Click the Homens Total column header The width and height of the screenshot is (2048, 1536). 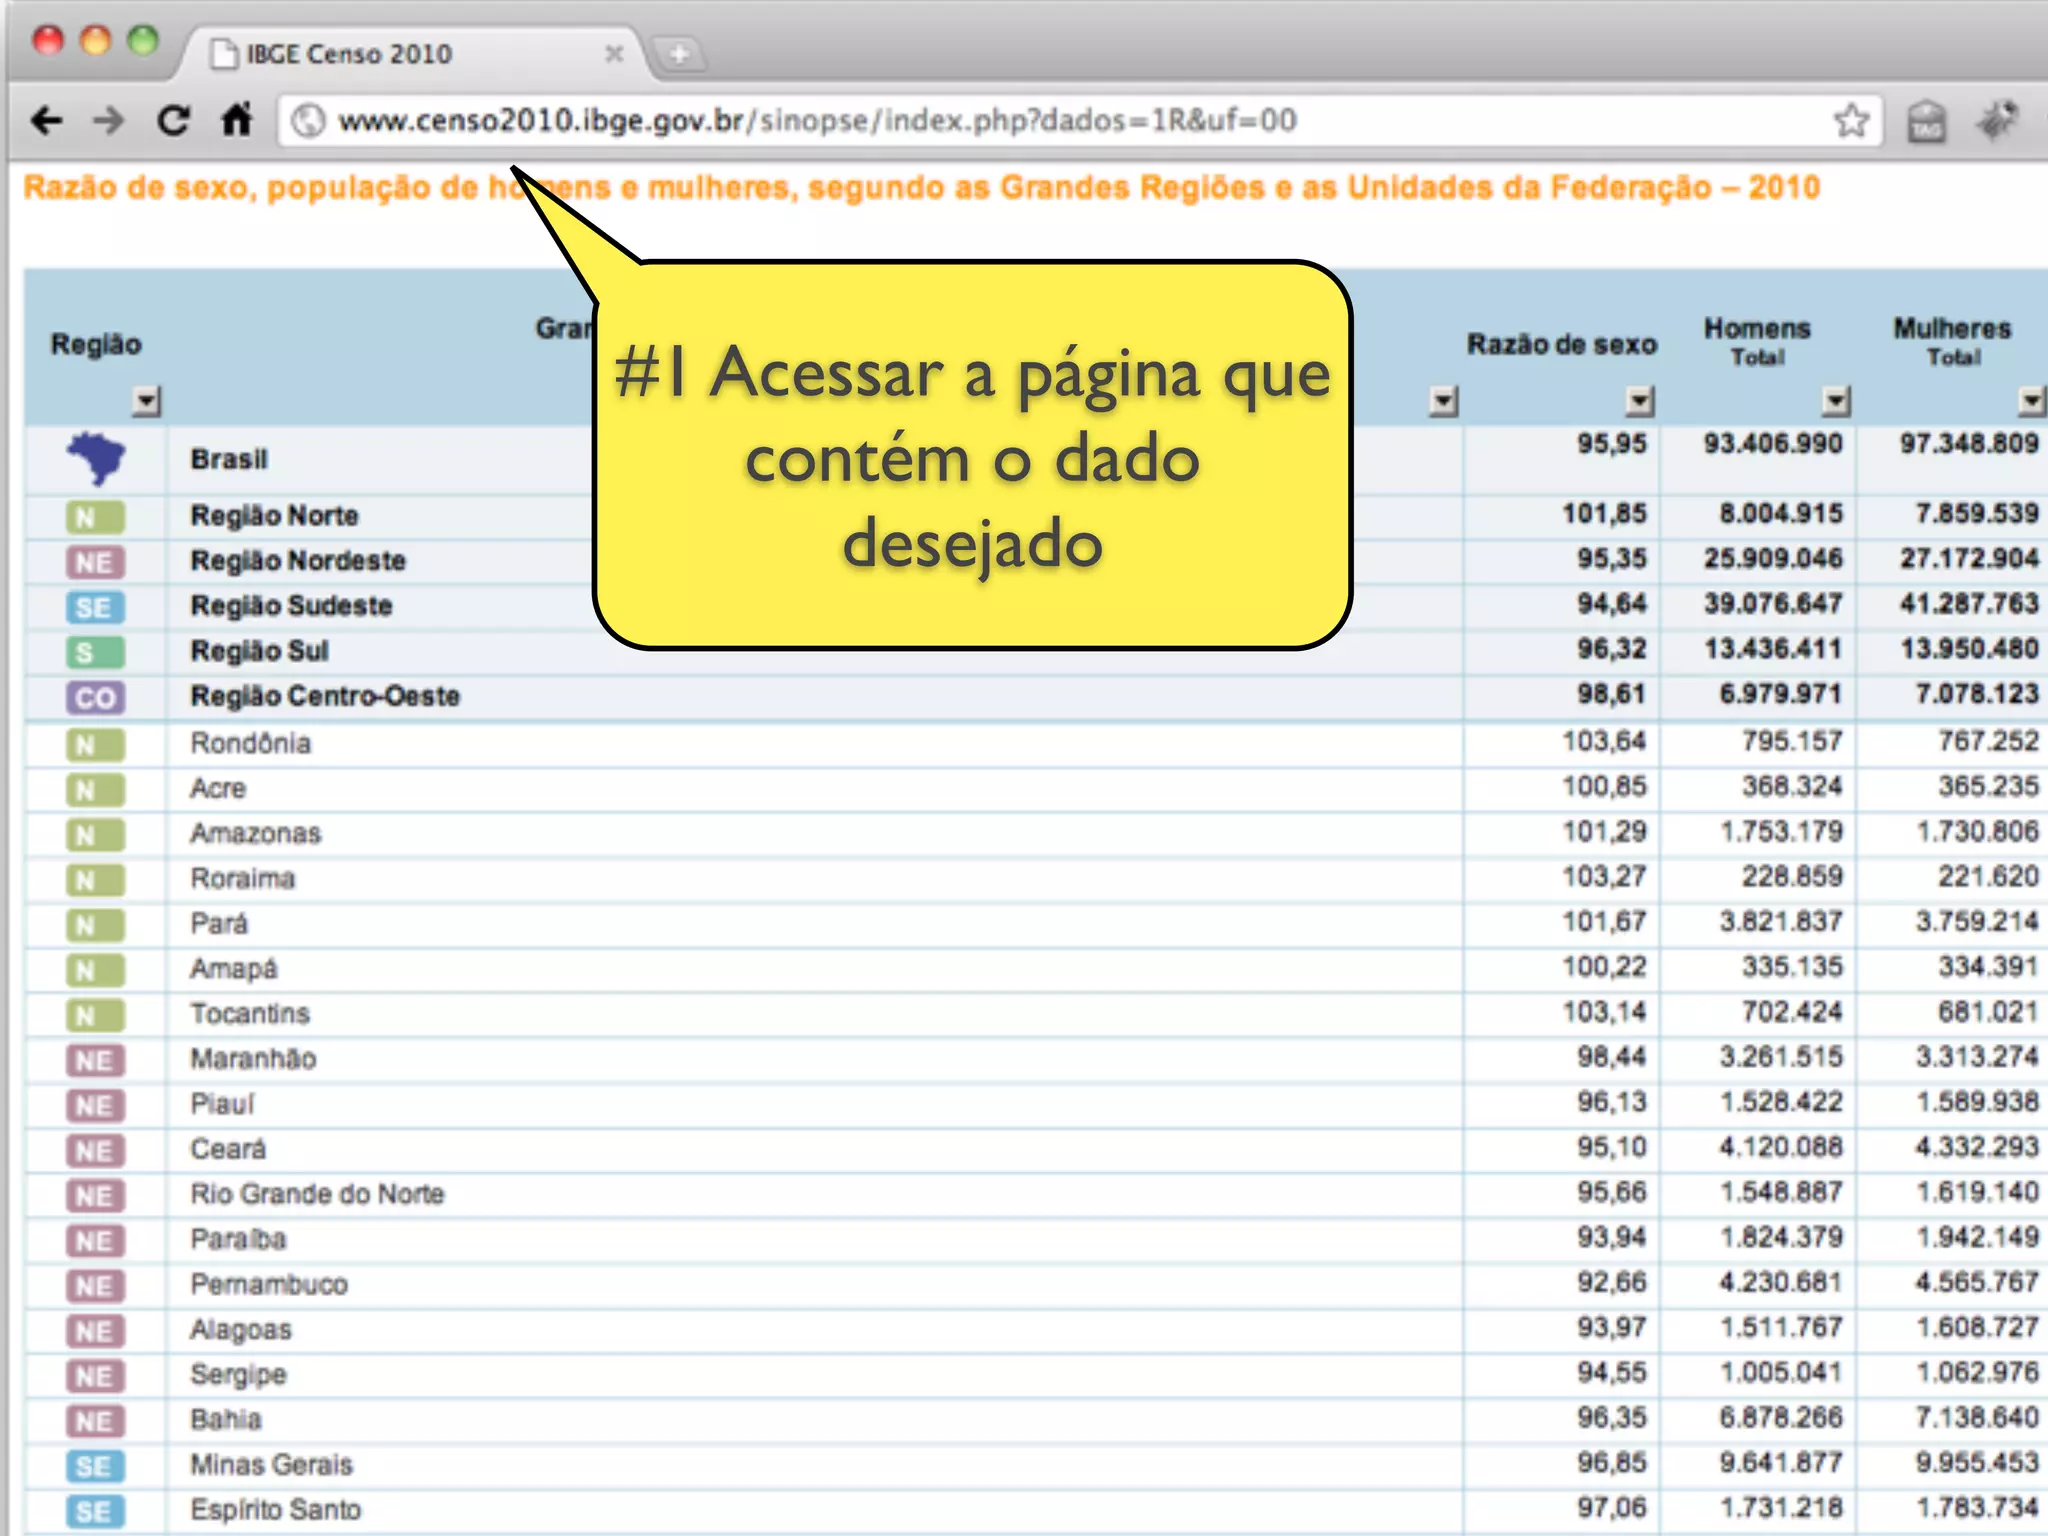tap(1757, 341)
